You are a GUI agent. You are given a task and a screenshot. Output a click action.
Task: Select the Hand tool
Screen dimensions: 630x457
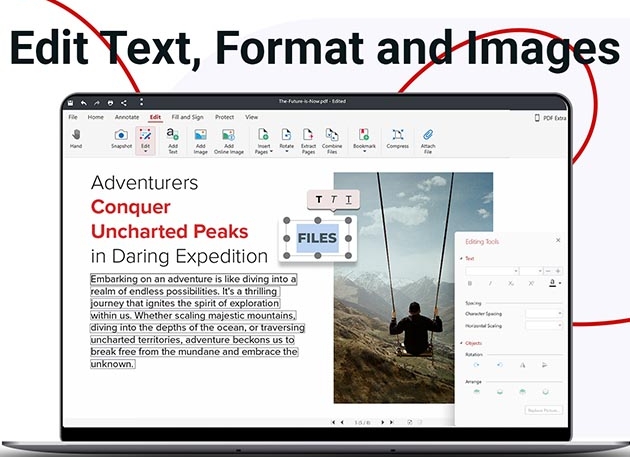pos(76,136)
